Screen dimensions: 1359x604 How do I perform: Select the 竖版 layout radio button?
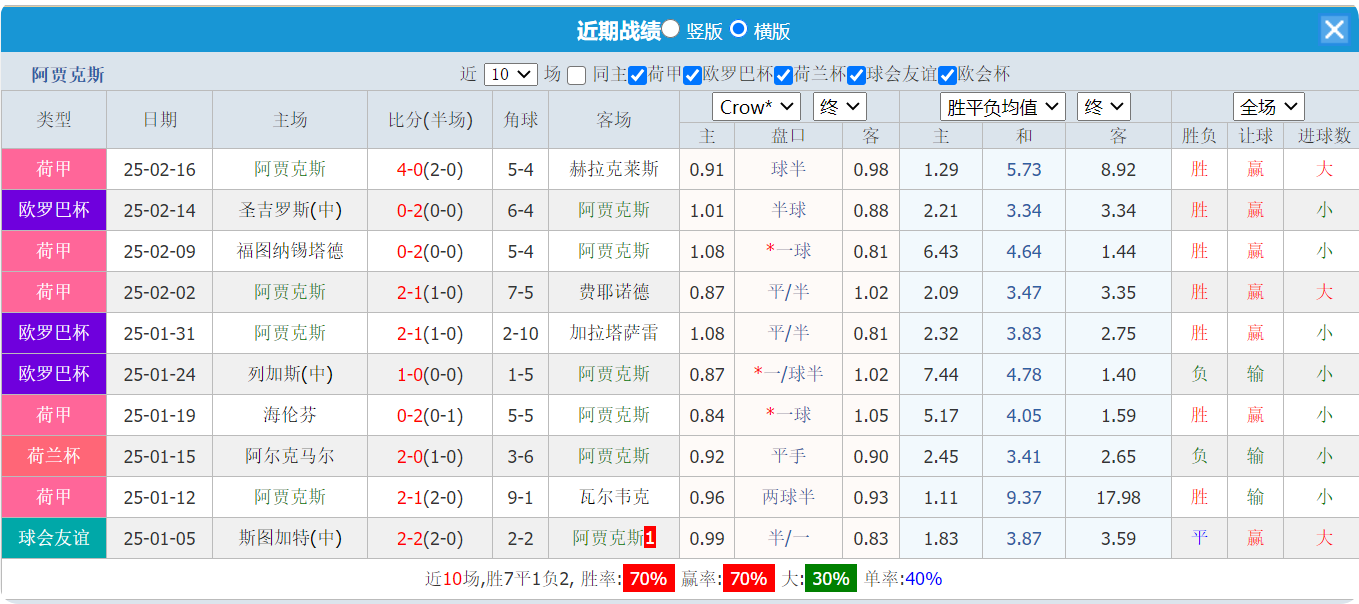pos(671,30)
